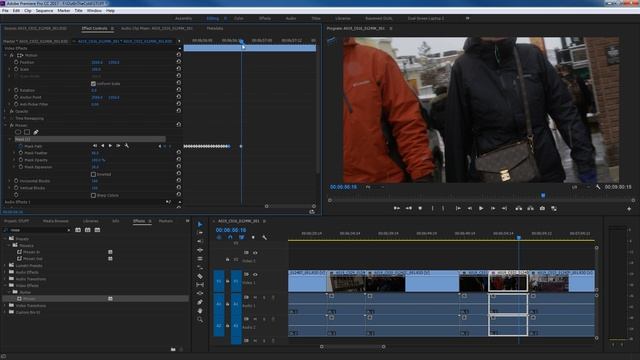Collapse the Mosaic effect properties
Screen dimensions: 640x360
pyautogui.click(x=5, y=125)
